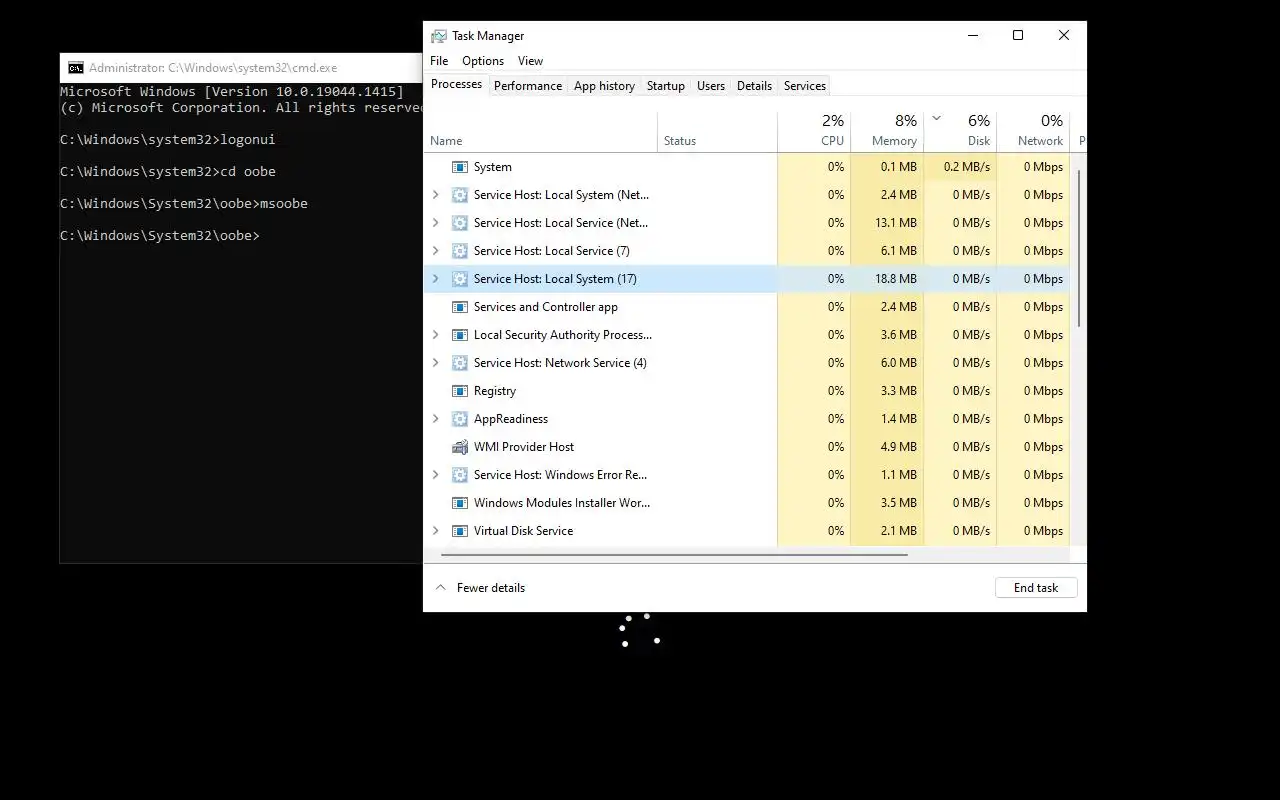
Task: Click the Service Host: Local System (17) gear icon
Action: (x=460, y=279)
